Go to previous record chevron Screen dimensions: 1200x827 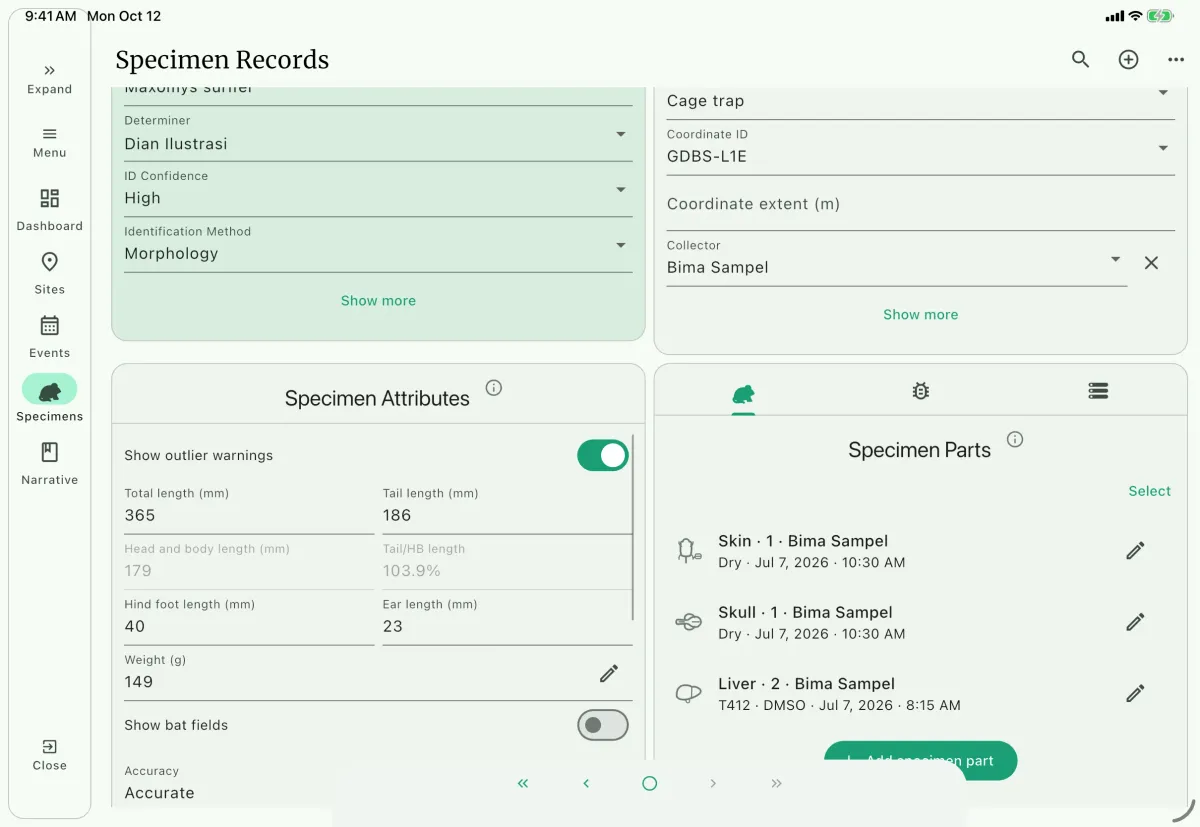point(586,783)
